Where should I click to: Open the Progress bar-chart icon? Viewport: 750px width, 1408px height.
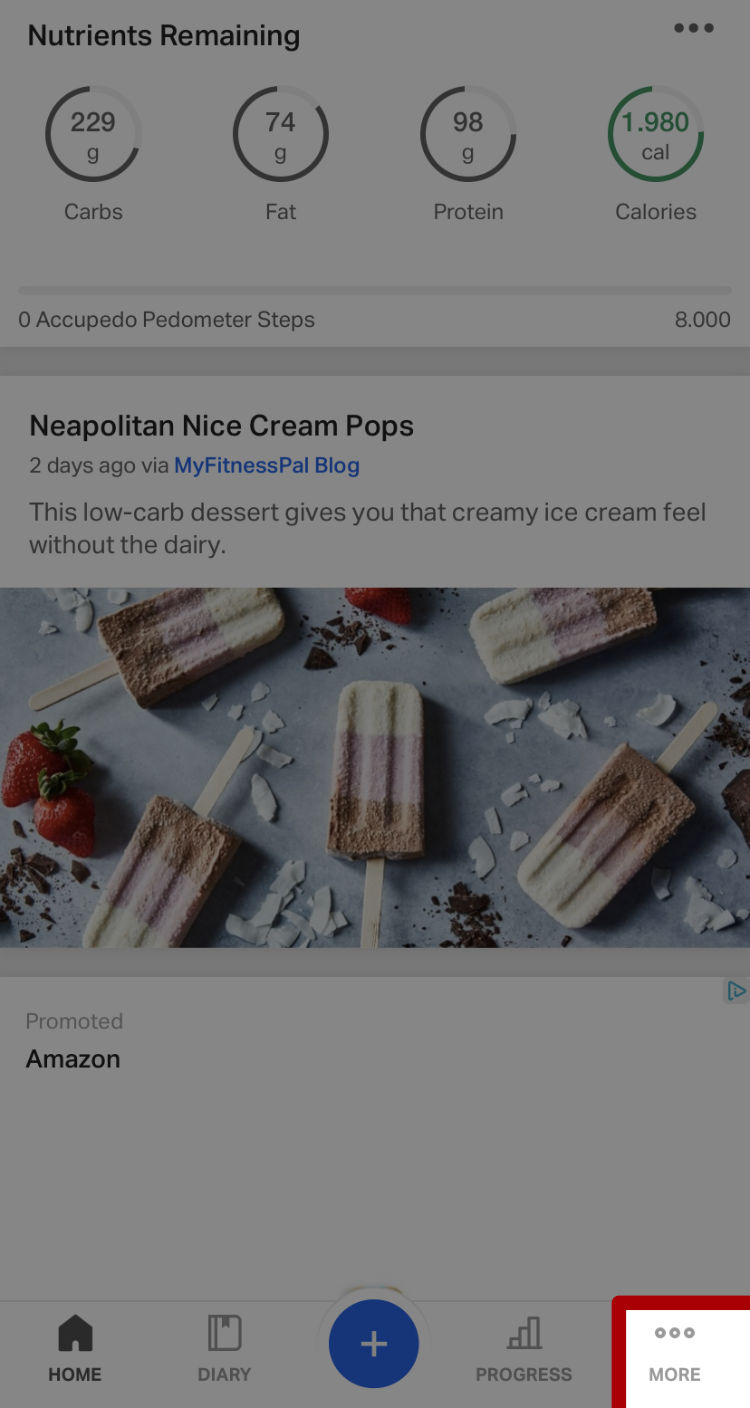524,1334
